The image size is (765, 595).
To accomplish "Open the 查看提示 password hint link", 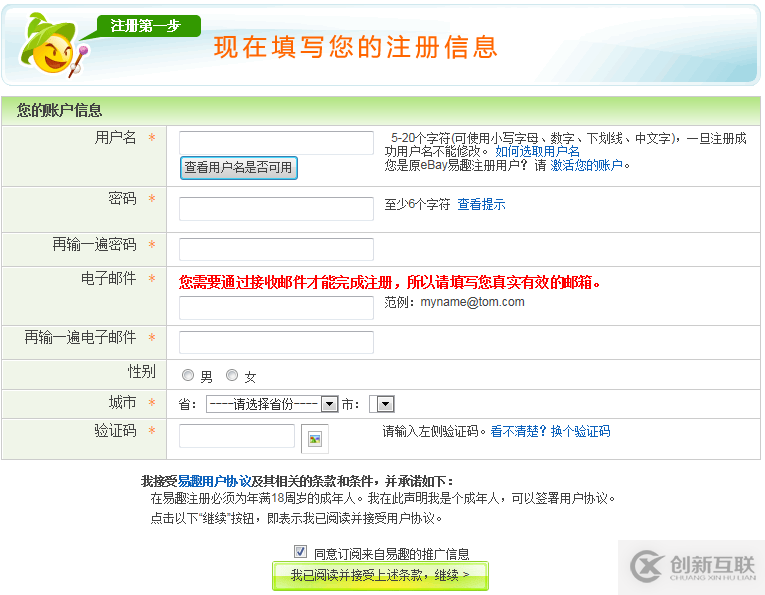I will (481, 204).
